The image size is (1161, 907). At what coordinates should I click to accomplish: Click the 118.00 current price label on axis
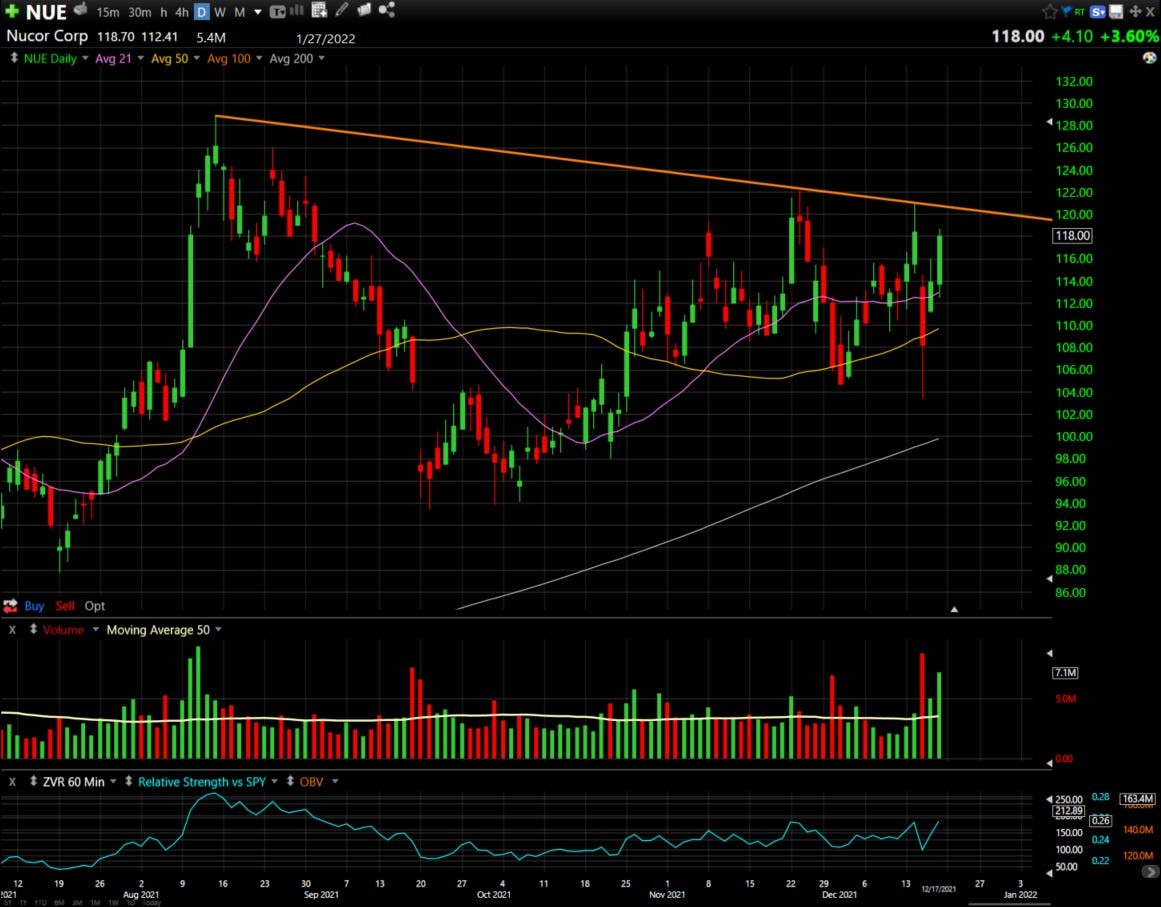(x=1072, y=235)
